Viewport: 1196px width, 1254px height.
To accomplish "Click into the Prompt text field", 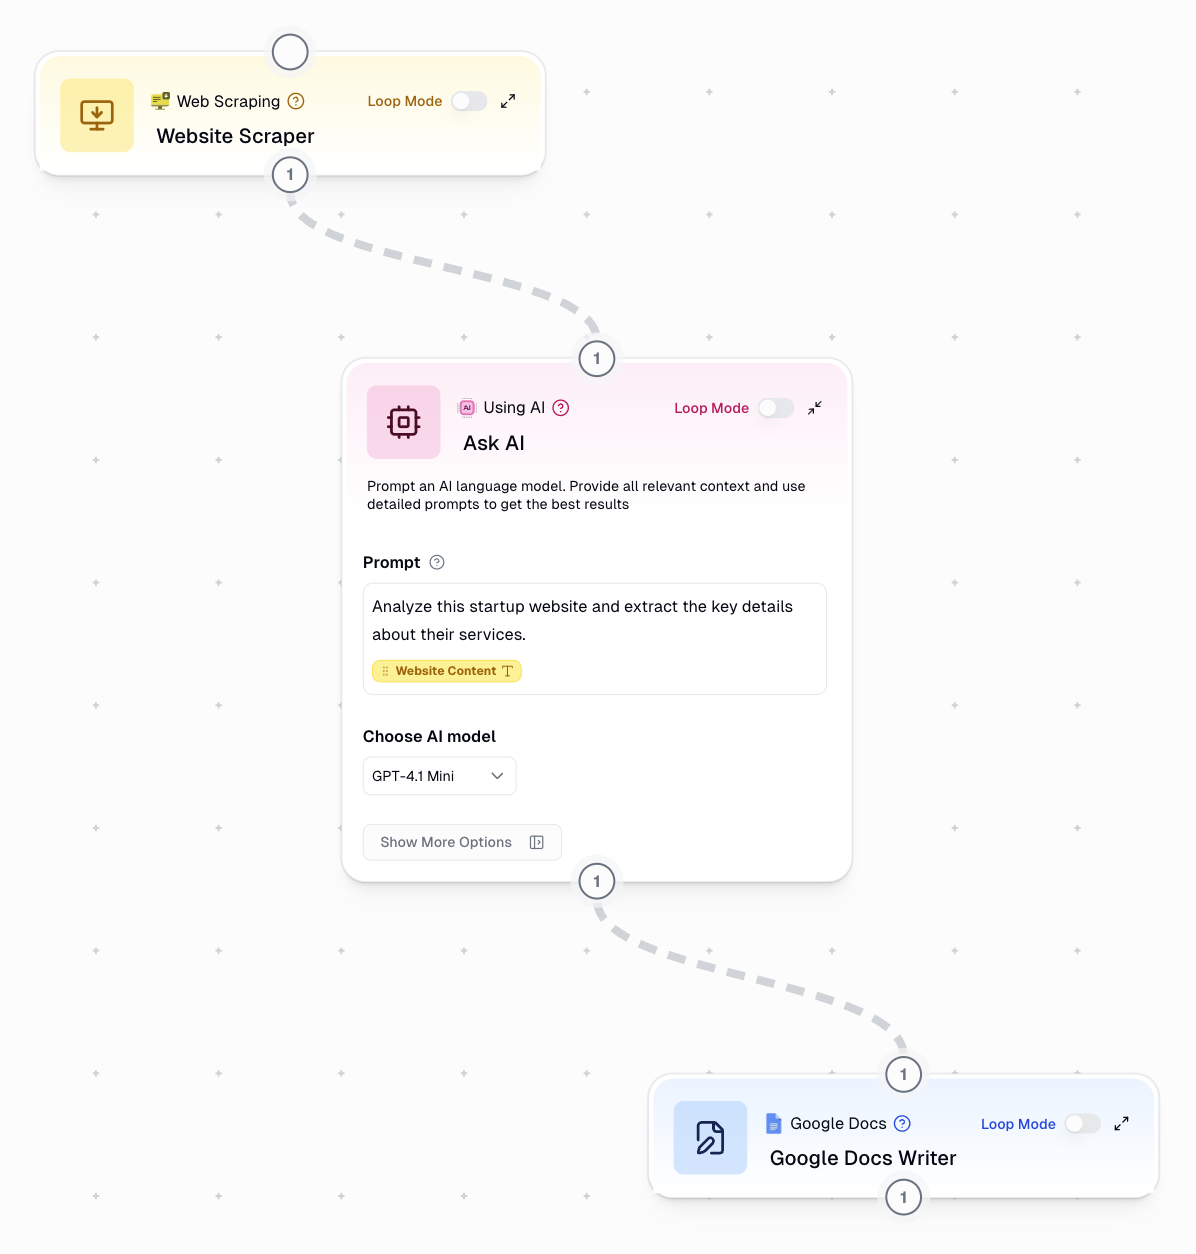I will click(x=595, y=639).
